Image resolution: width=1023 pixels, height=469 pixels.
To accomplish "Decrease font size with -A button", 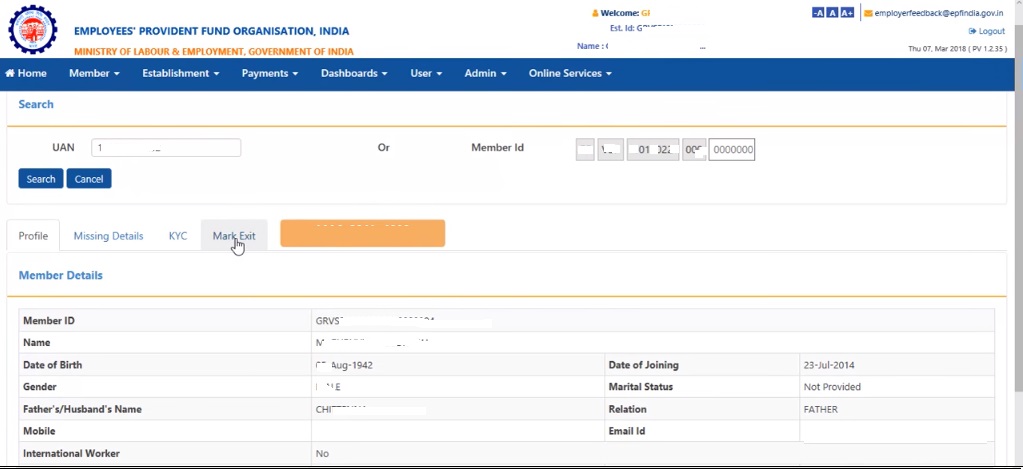I will click(818, 13).
